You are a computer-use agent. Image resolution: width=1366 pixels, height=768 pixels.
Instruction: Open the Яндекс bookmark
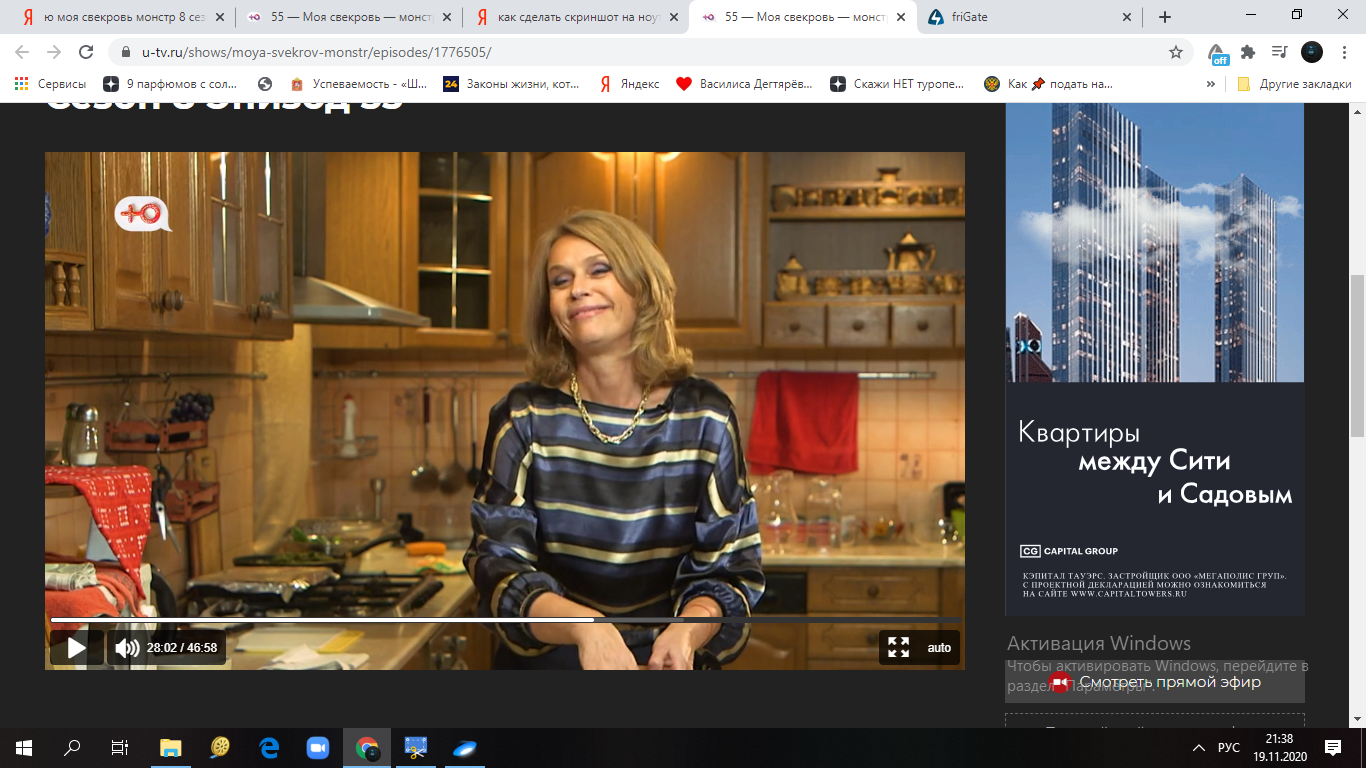(x=630, y=84)
